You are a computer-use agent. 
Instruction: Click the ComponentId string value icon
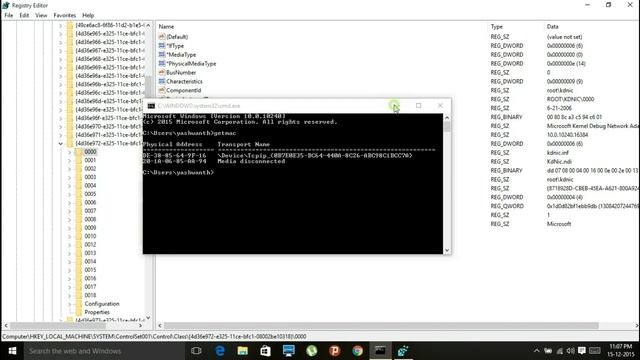click(x=162, y=90)
